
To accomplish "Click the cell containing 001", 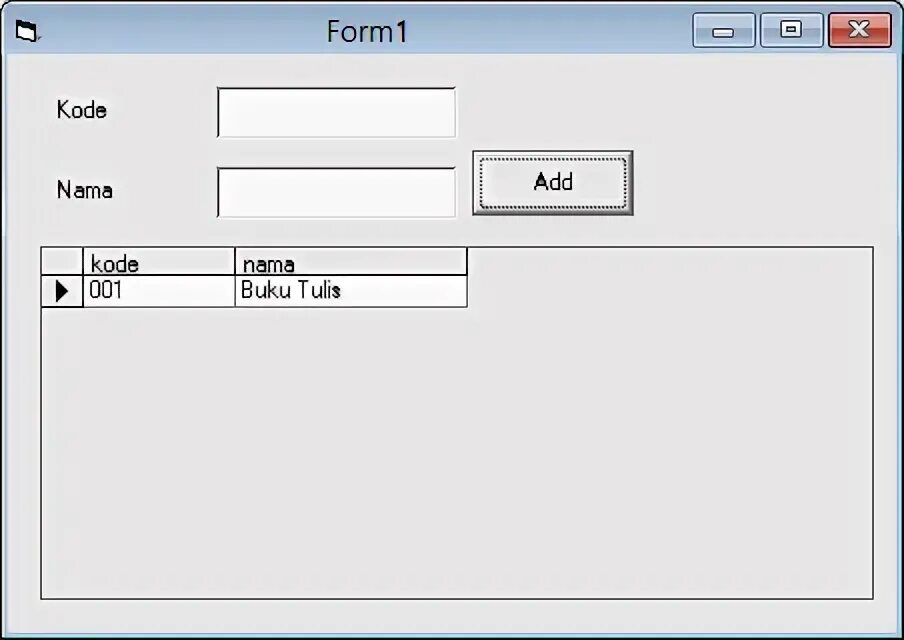I will tap(158, 291).
